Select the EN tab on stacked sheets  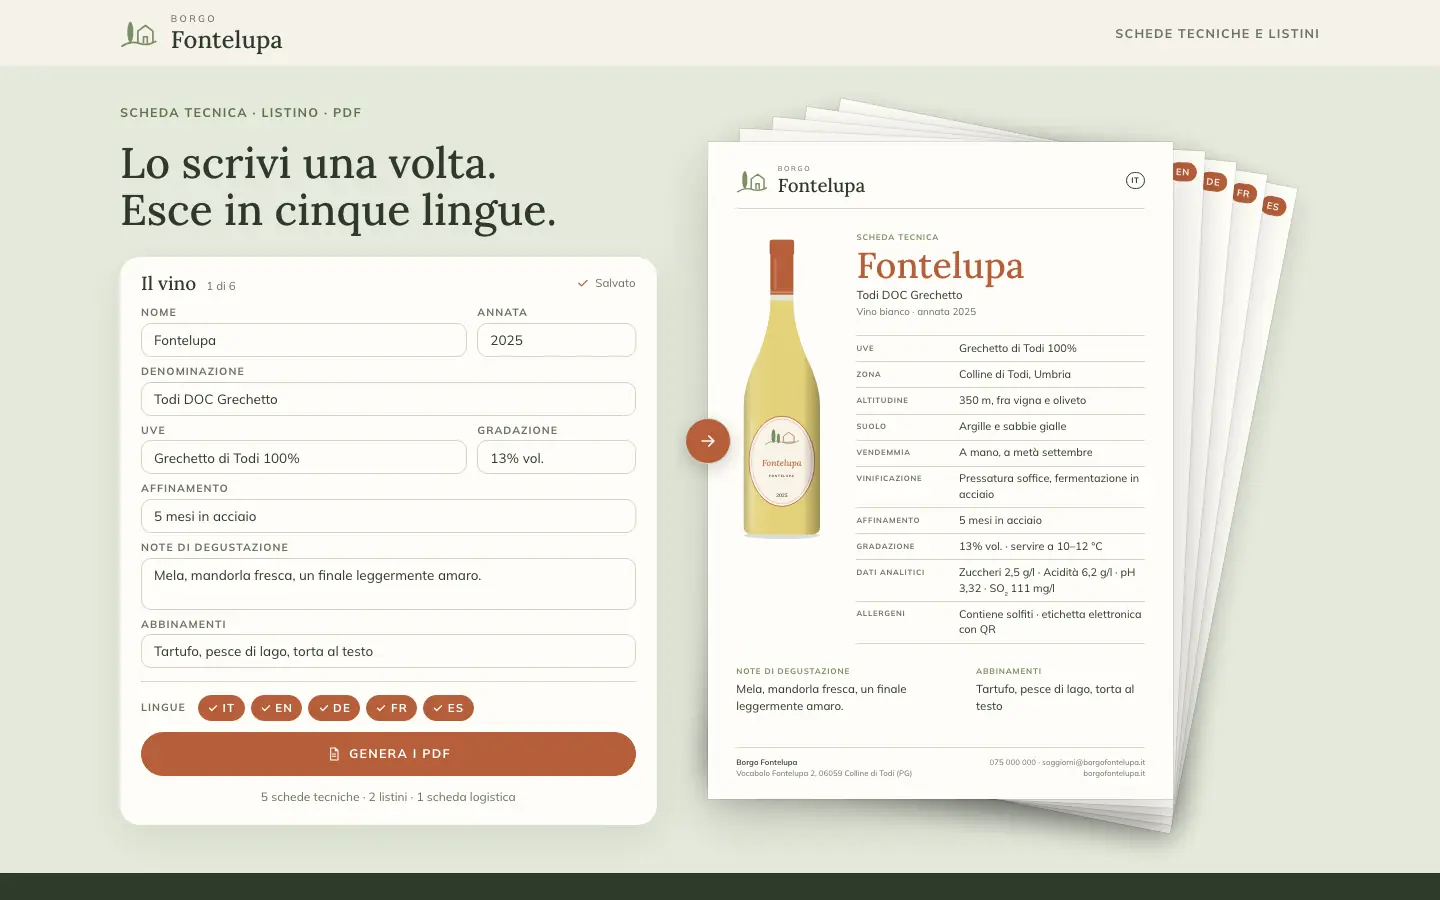pos(1183,172)
